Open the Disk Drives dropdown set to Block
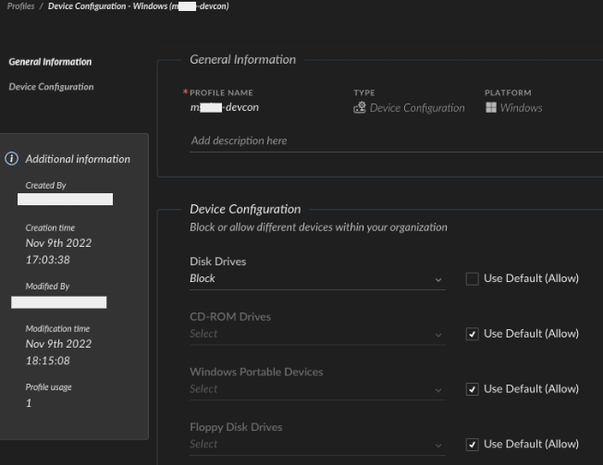603x465 pixels. click(x=316, y=279)
